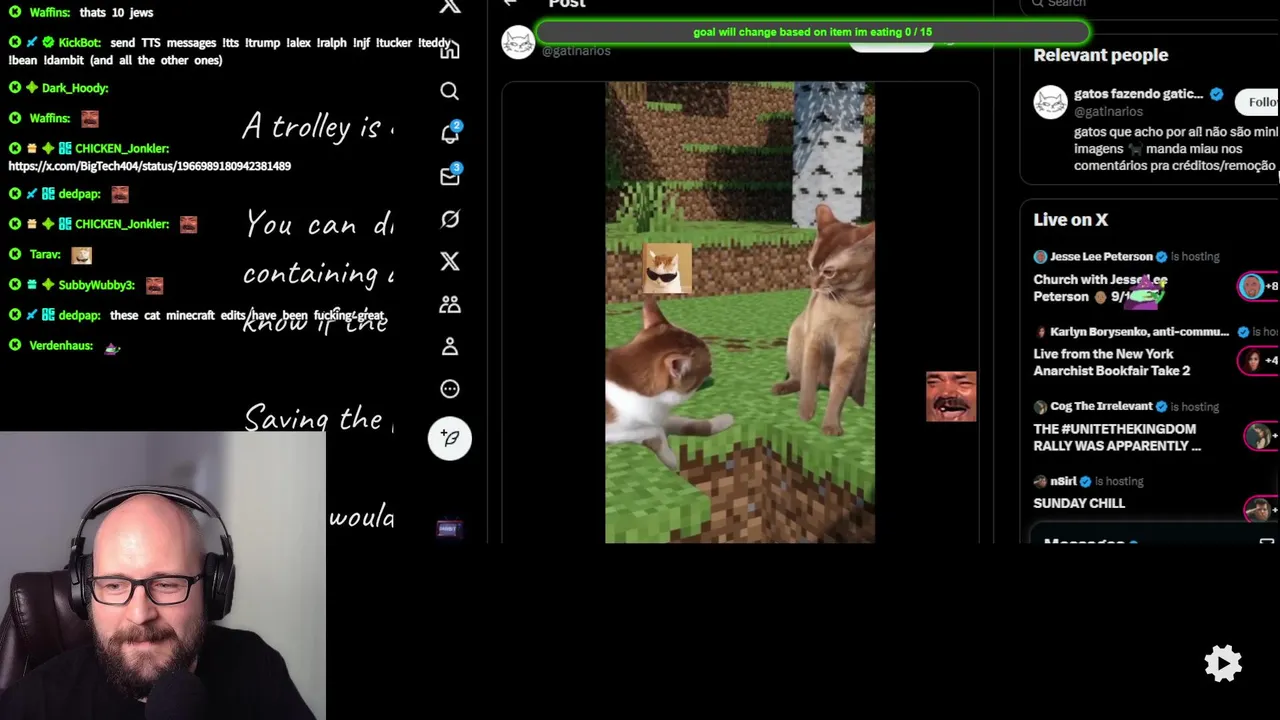Click the Cog The Irrelevant host name
The width and height of the screenshot is (1280, 720).
pos(1101,407)
